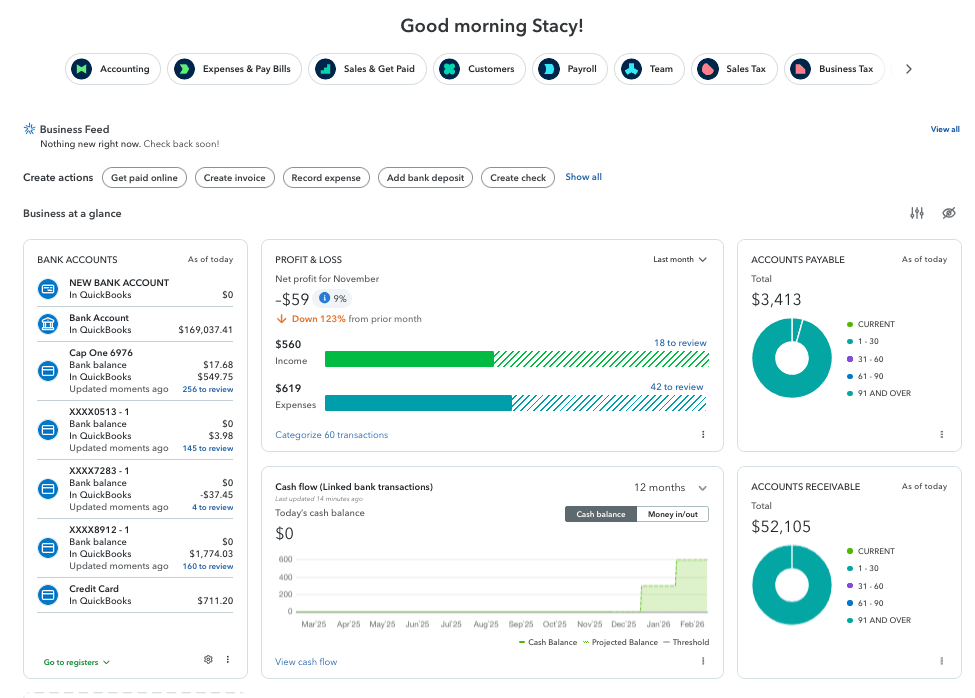Open the Profit & Loss three-dot menu
The height and width of the screenshot is (698, 975).
point(703,434)
